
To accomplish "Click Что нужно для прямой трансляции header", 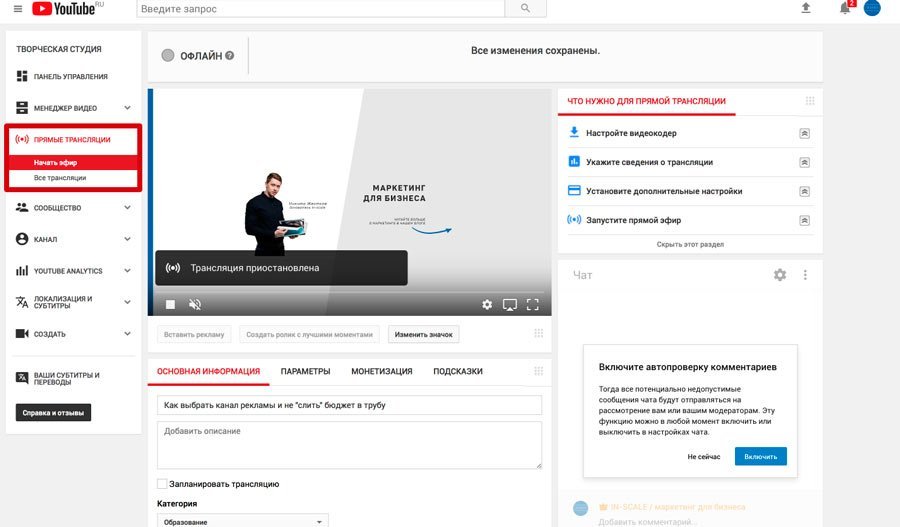I will (646, 101).
